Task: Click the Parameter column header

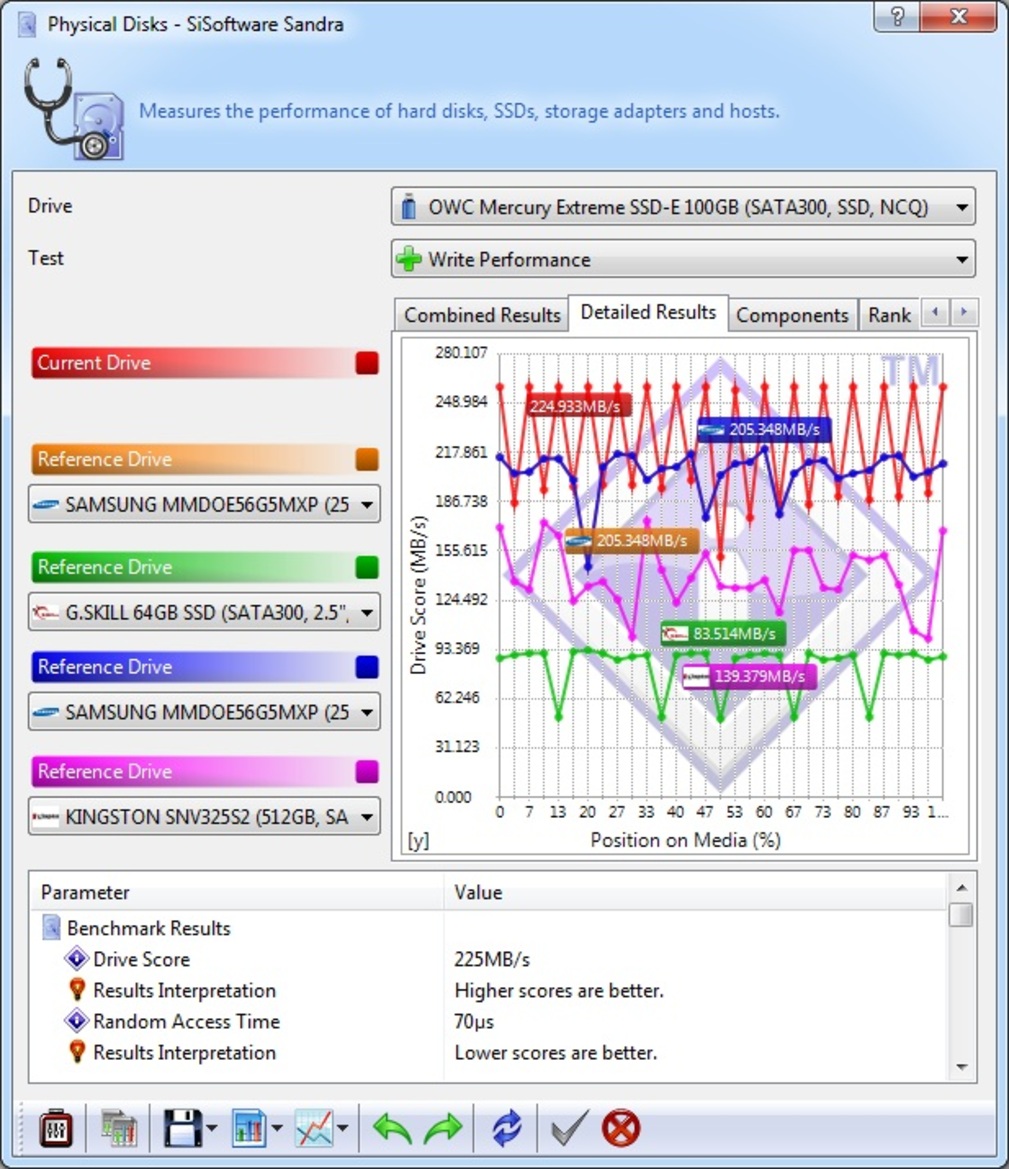Action: pos(236,892)
